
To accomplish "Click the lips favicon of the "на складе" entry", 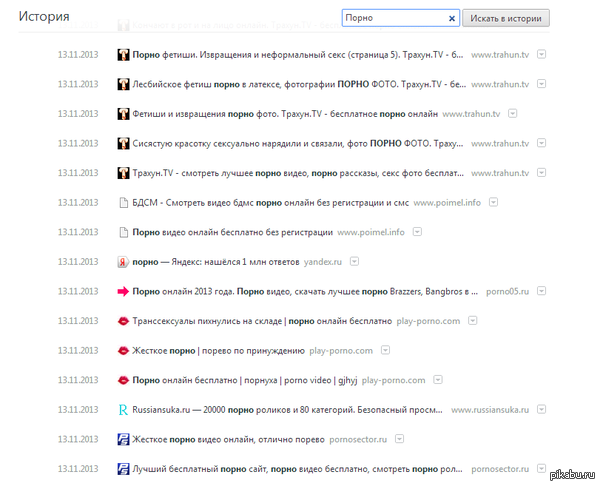I will click(x=123, y=321).
